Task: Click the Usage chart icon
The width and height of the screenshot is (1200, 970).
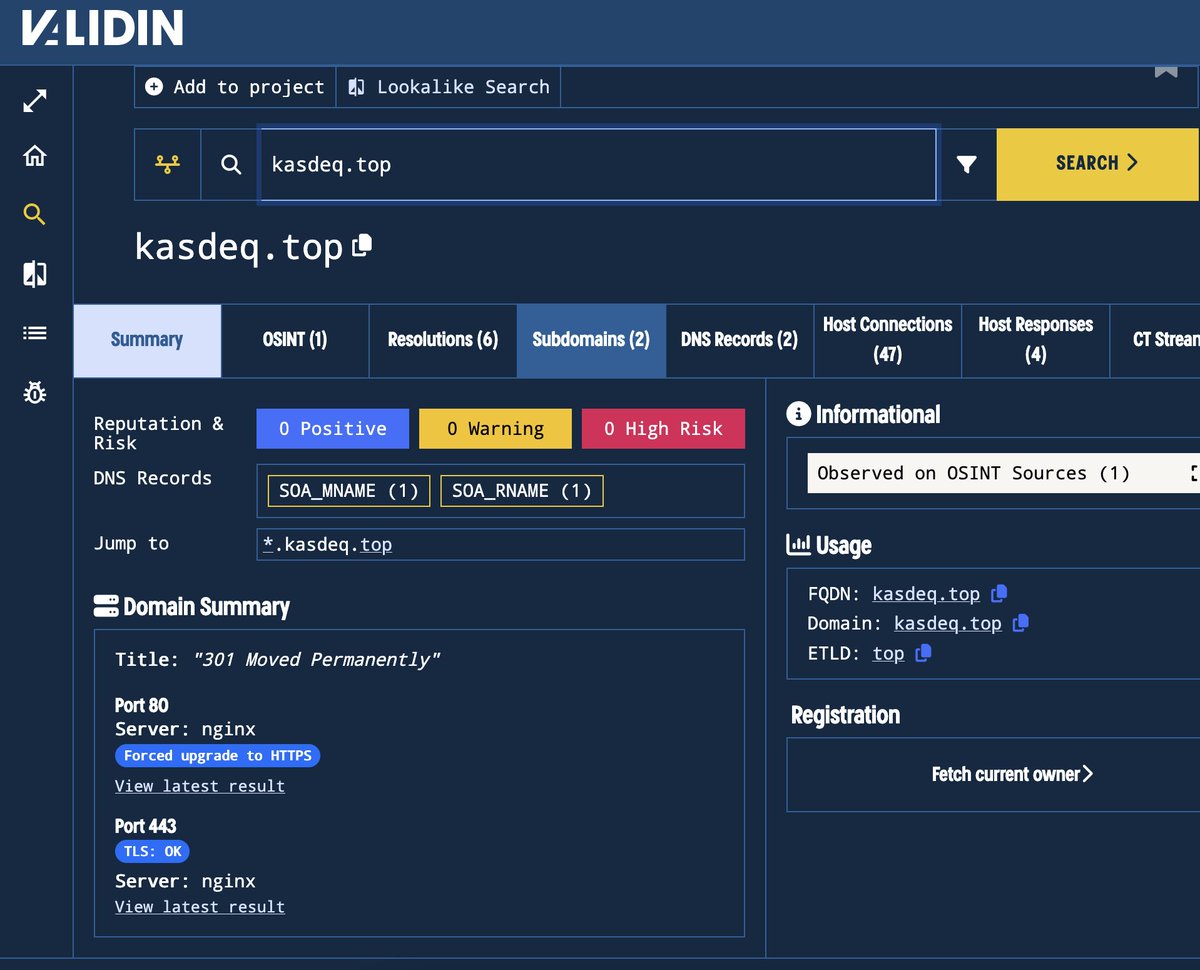Action: tap(798, 545)
